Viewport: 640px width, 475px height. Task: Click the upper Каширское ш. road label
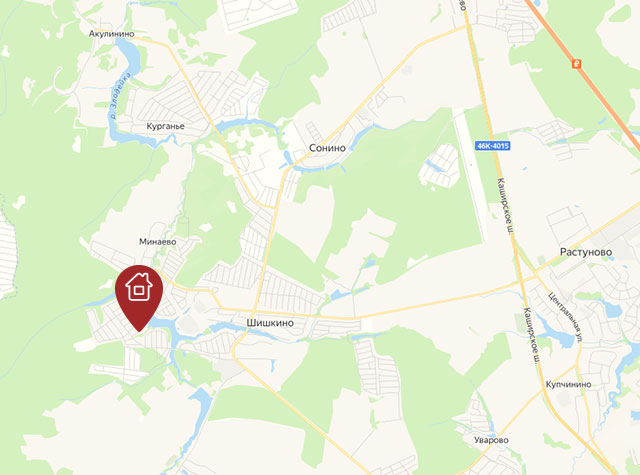(505, 206)
